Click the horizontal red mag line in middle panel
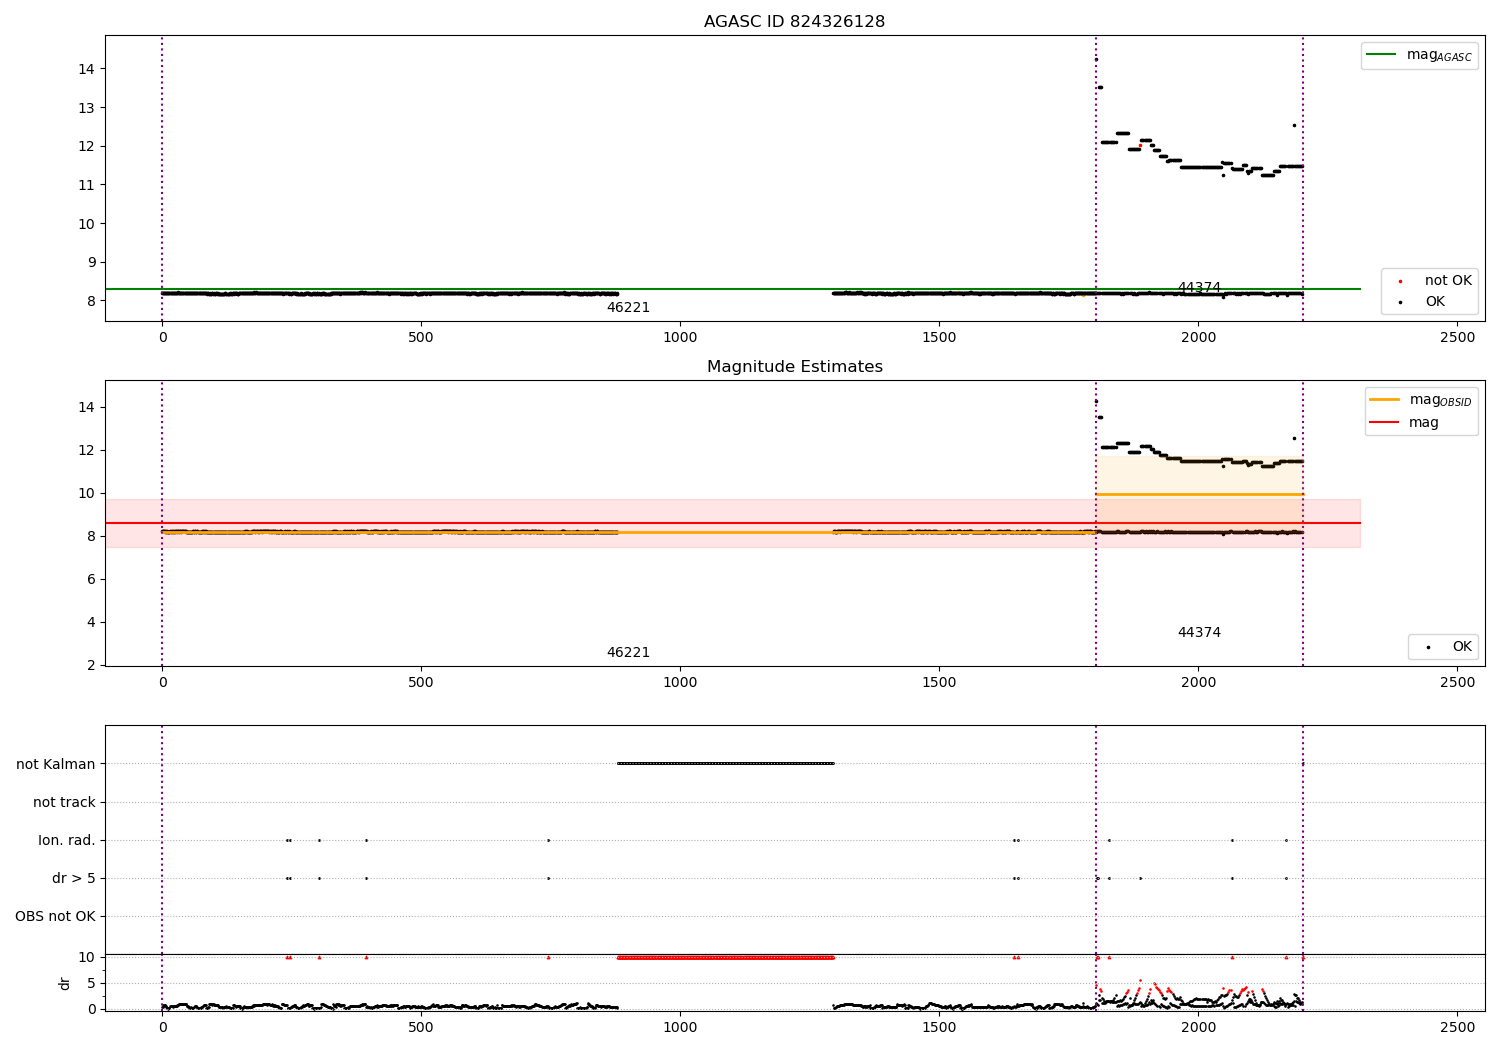Viewport: 1500px width, 1050px height. [732, 523]
